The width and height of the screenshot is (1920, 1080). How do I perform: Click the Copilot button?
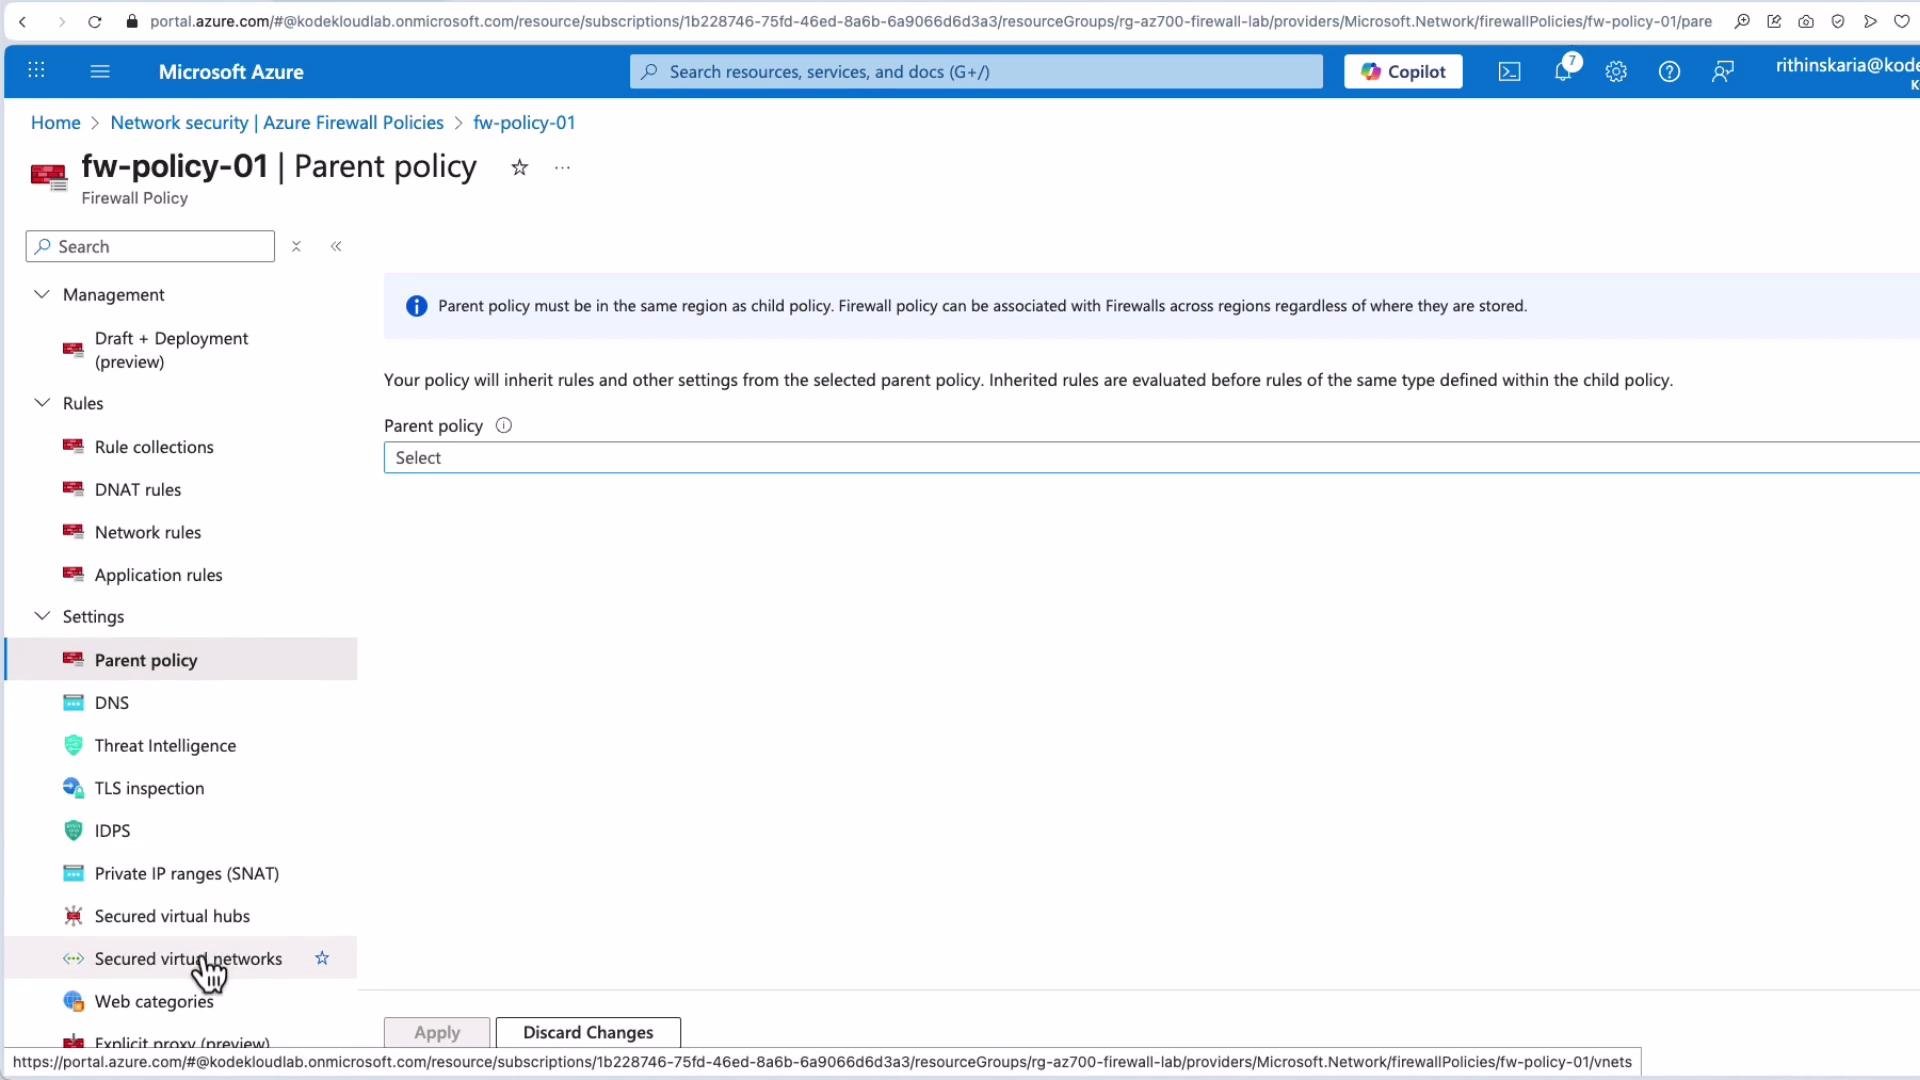pos(1403,72)
